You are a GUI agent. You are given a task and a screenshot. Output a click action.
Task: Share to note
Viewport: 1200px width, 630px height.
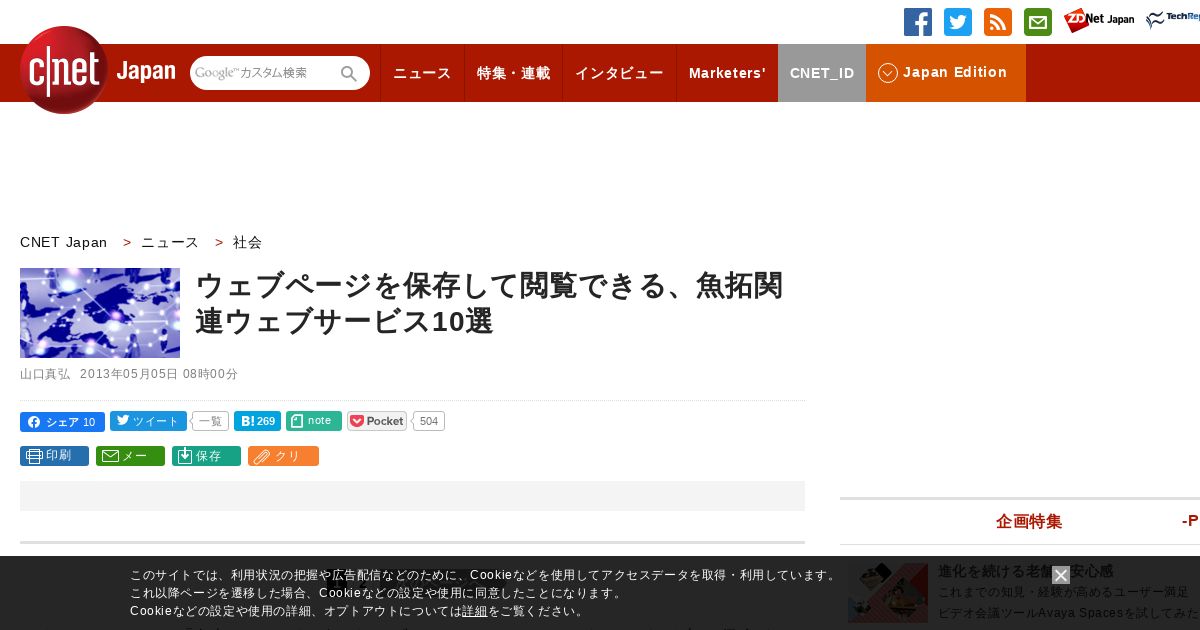pyautogui.click(x=314, y=421)
